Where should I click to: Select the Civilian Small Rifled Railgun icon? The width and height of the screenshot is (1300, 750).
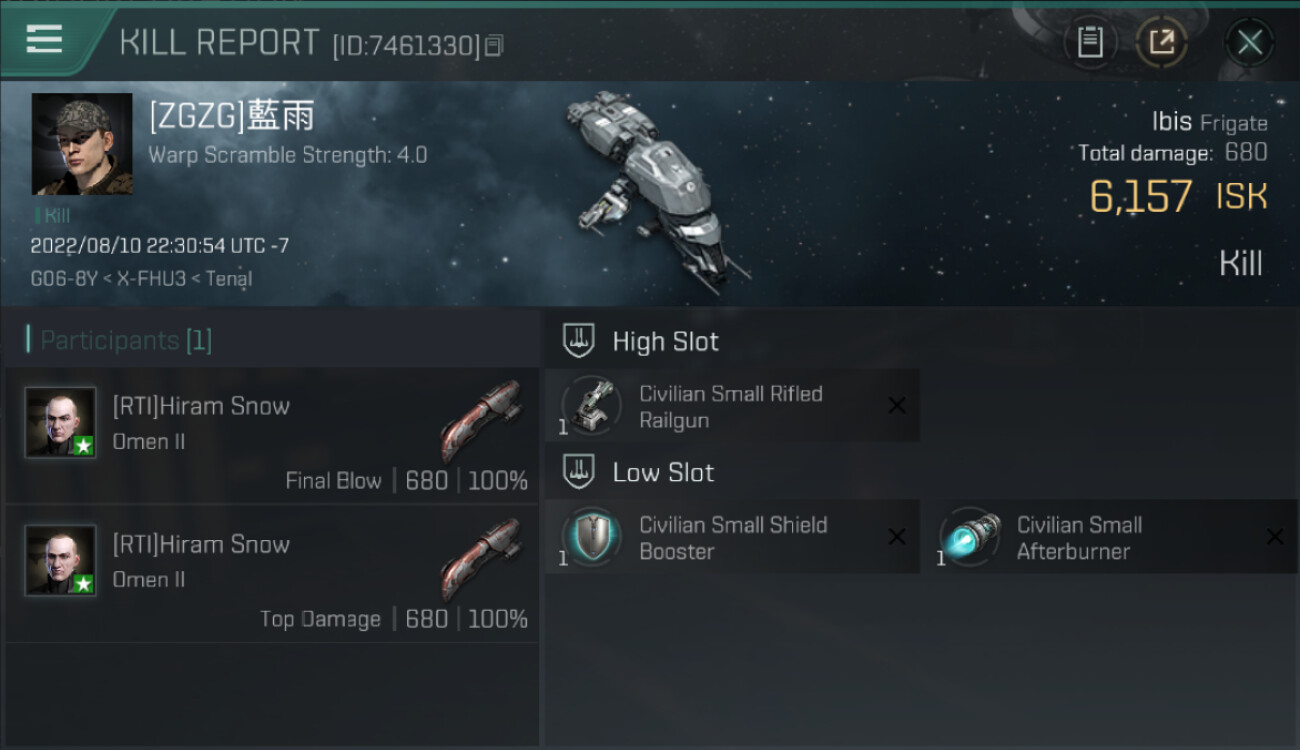pyautogui.click(x=591, y=407)
